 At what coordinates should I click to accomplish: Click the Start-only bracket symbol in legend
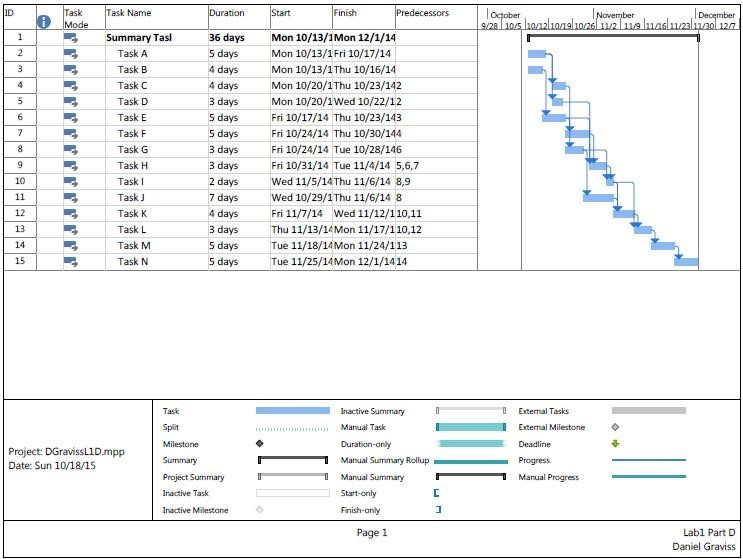436,493
